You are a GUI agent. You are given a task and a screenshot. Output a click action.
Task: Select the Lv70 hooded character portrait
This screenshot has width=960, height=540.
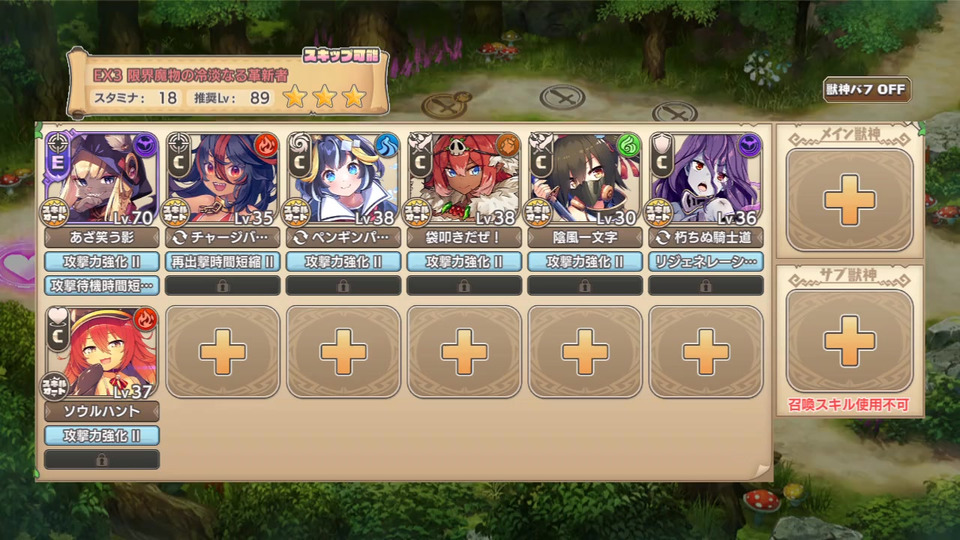click(x=102, y=178)
